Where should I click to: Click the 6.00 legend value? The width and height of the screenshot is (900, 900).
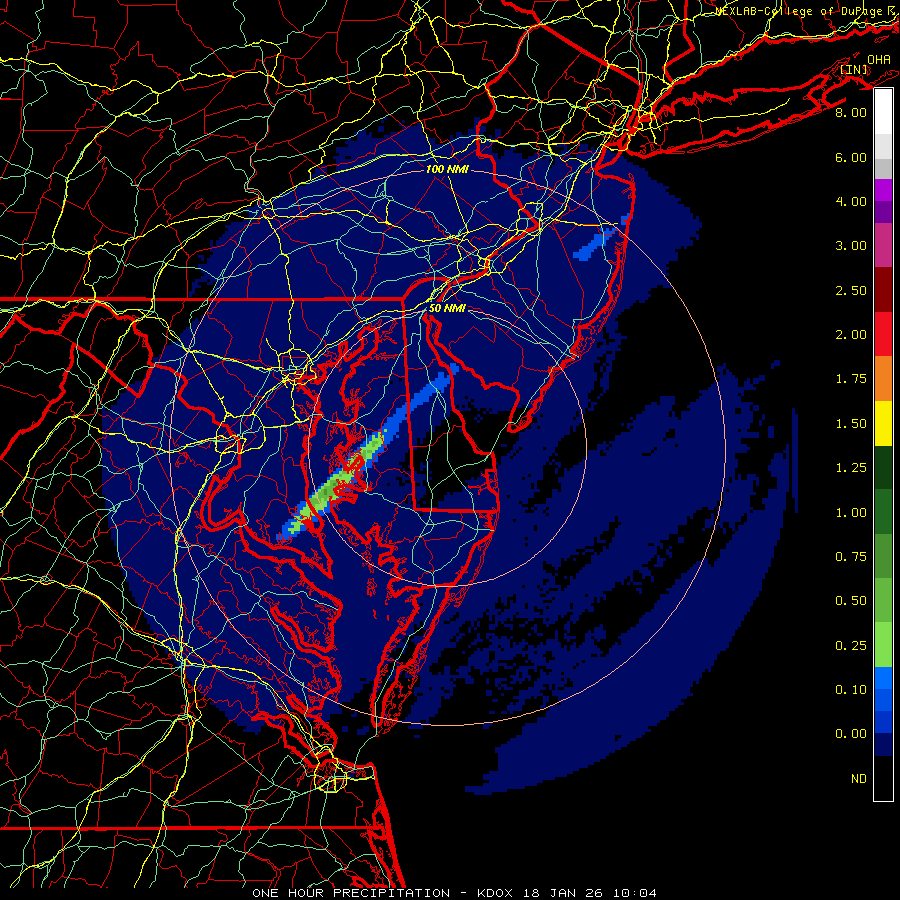coord(851,157)
